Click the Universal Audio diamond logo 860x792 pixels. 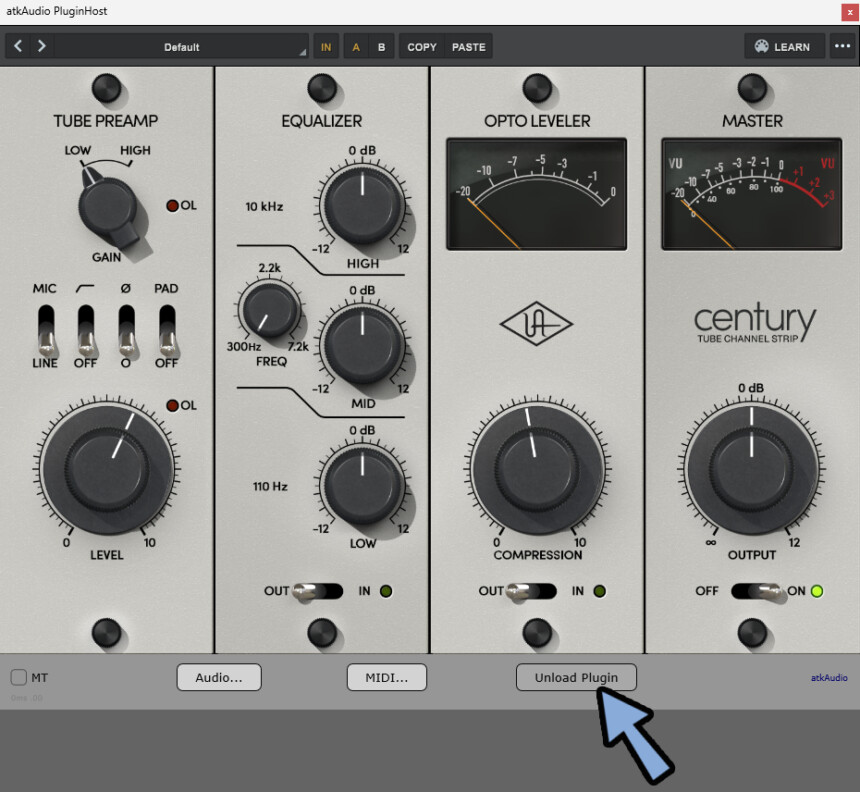[537, 325]
